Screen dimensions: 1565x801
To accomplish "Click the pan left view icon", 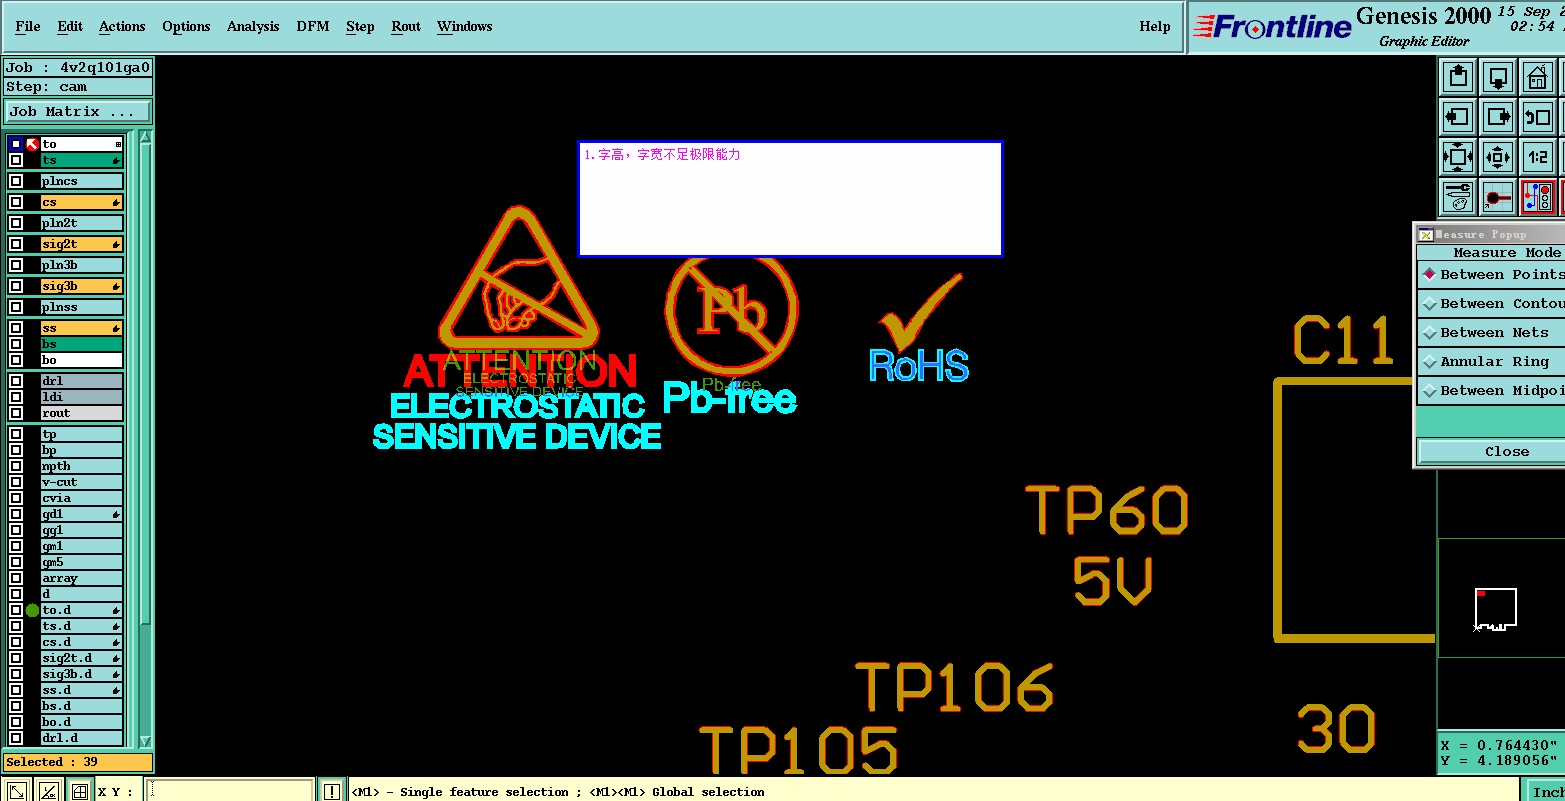I will [x=1458, y=117].
